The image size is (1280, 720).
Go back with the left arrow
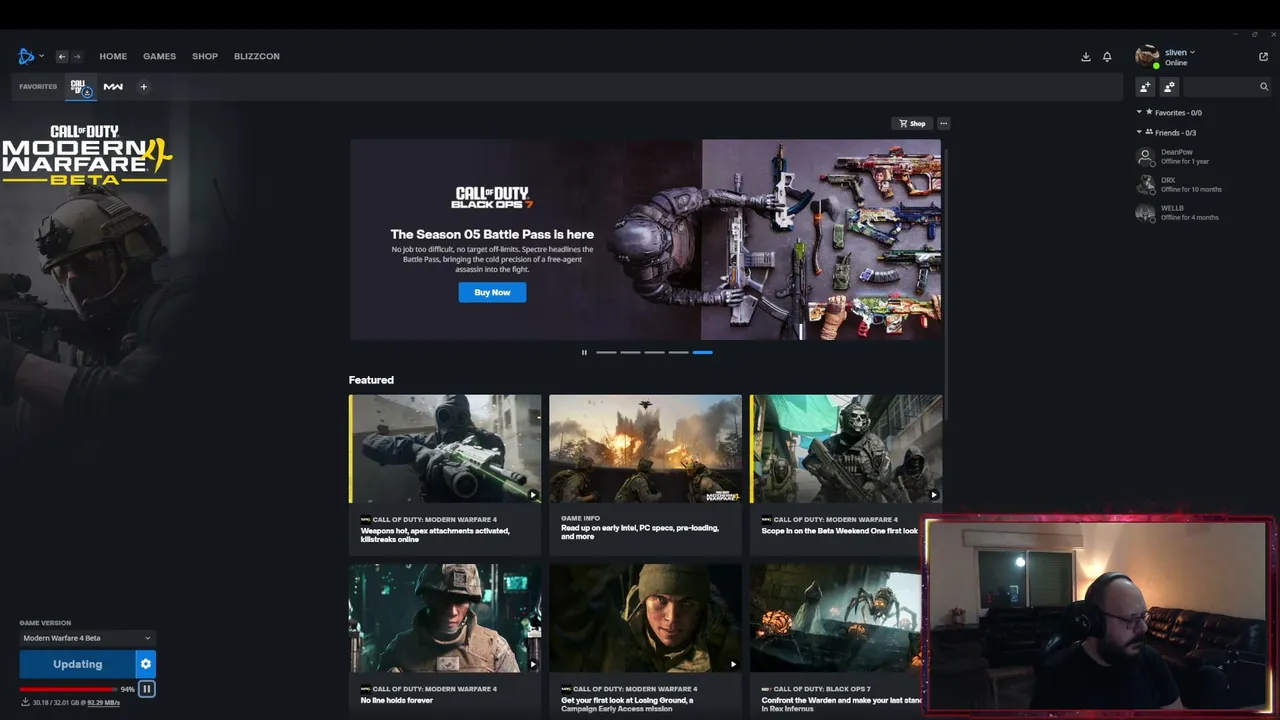point(61,56)
